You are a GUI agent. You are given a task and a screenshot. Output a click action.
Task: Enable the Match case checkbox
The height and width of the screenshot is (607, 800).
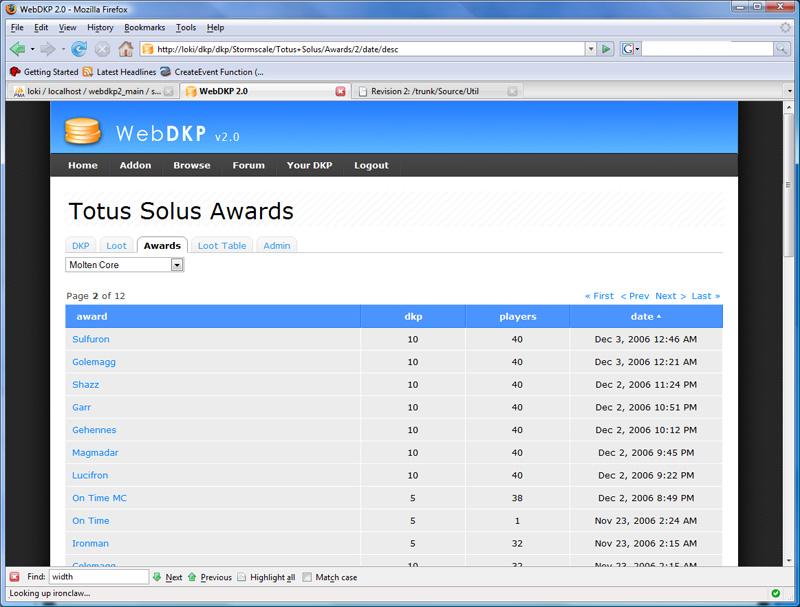click(307, 577)
